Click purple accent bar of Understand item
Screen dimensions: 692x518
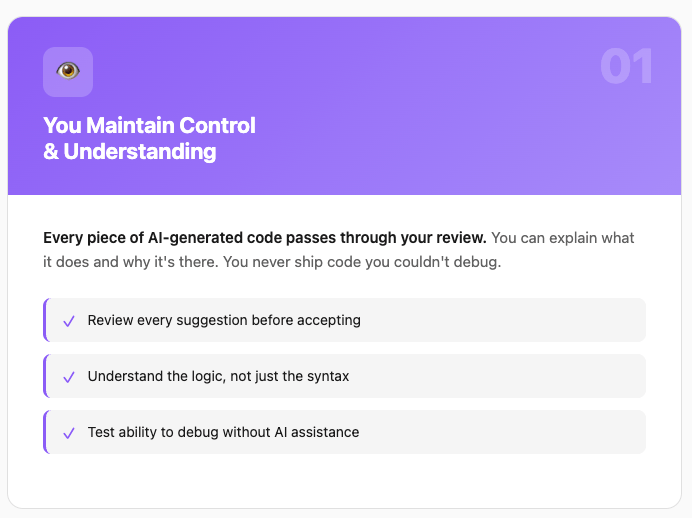coord(45,376)
